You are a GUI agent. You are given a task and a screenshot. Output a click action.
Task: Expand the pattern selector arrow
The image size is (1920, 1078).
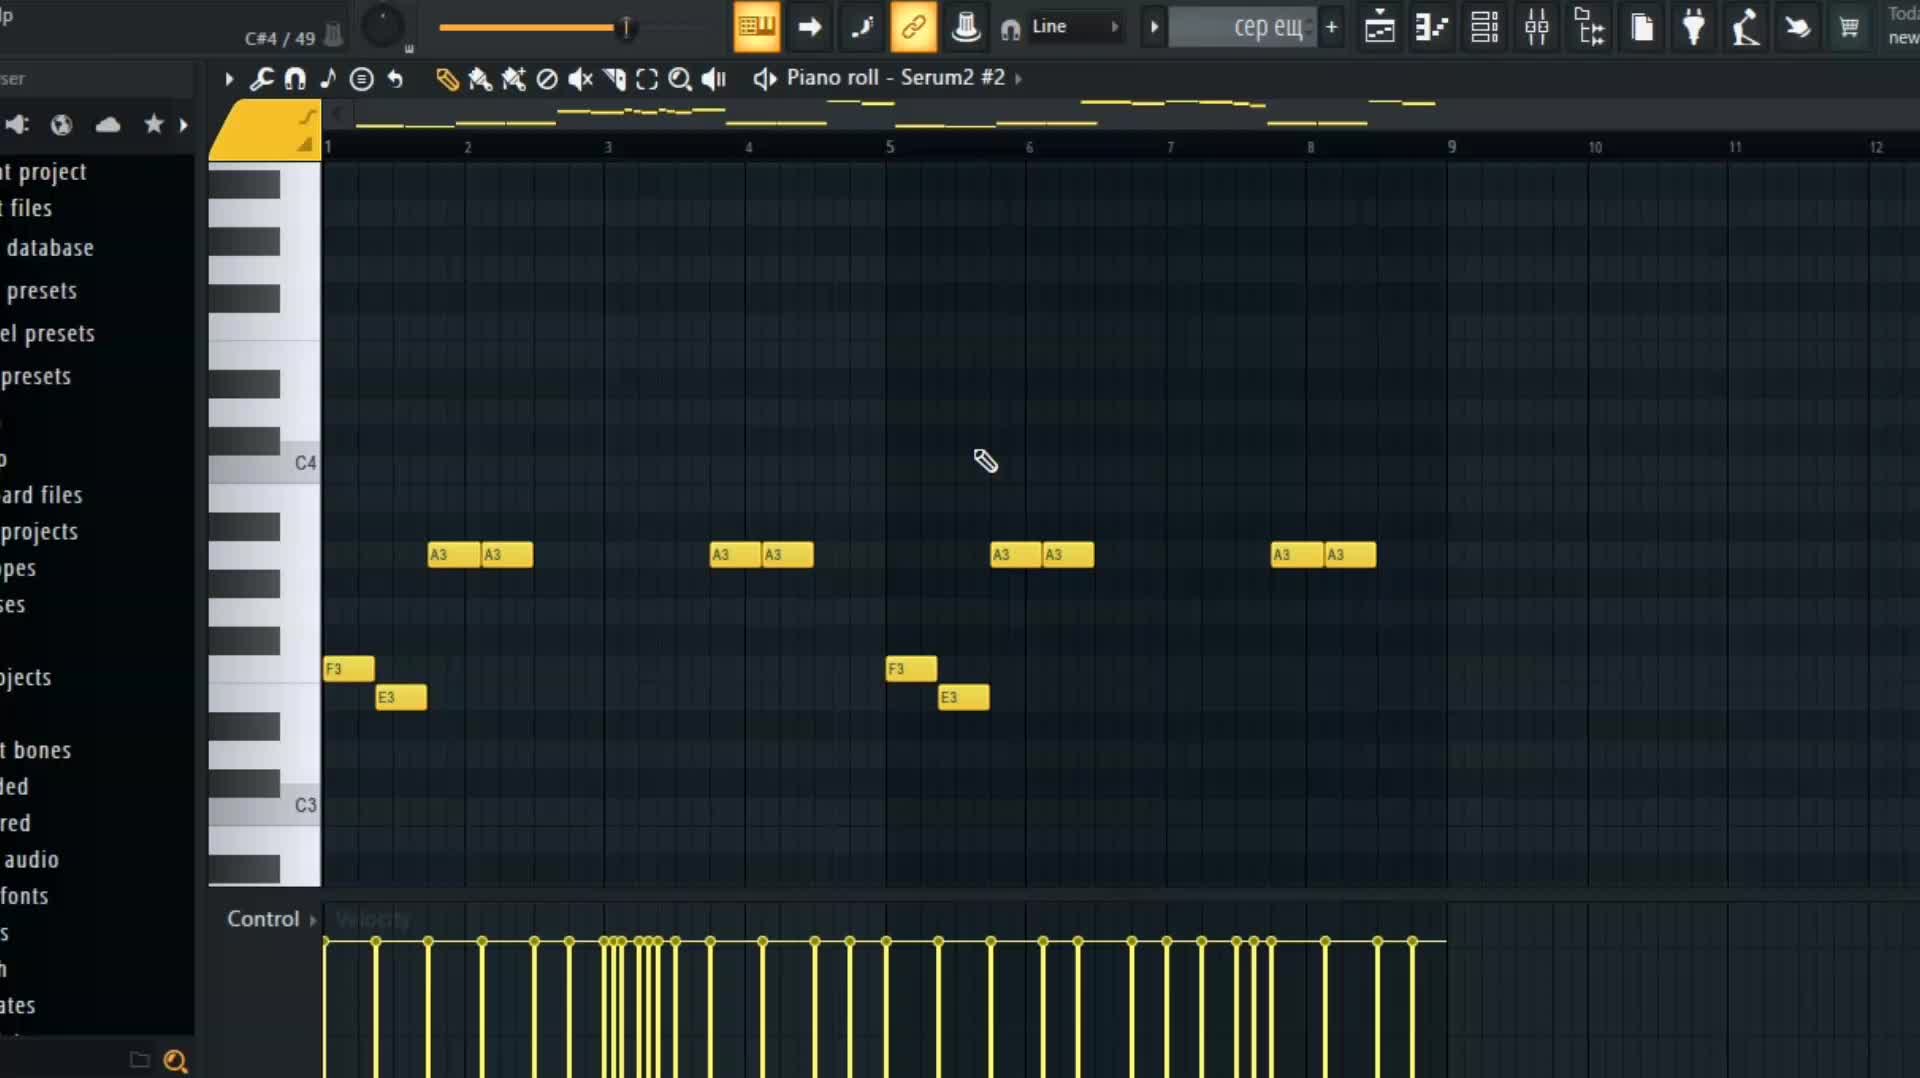[x=1154, y=27]
